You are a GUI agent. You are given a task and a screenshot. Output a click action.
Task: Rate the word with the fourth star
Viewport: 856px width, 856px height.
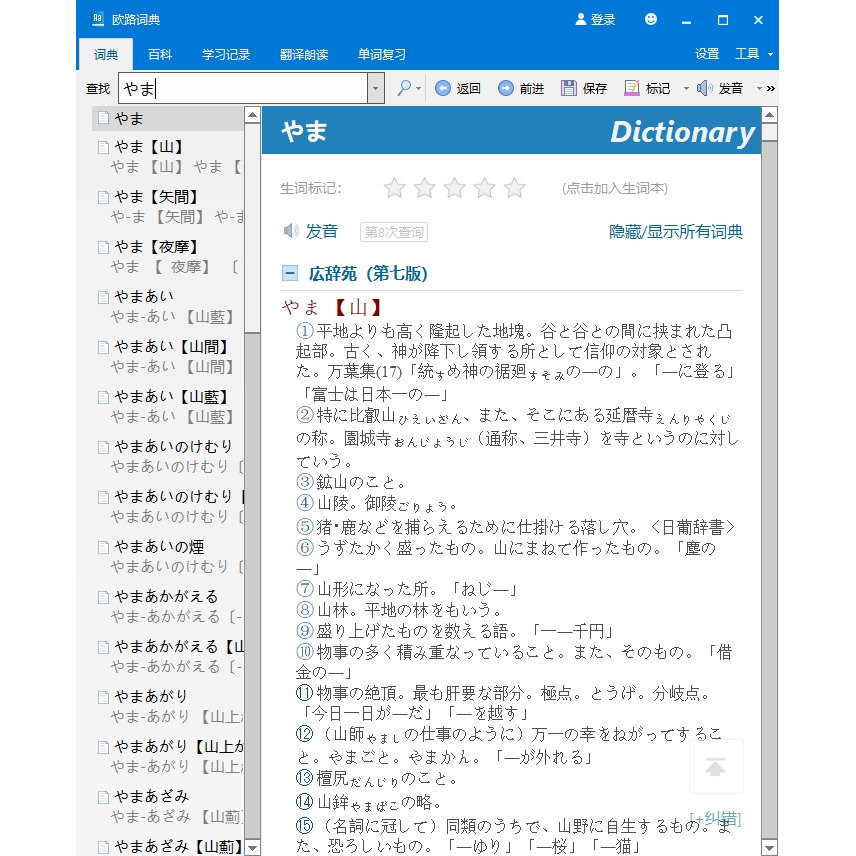pos(485,188)
